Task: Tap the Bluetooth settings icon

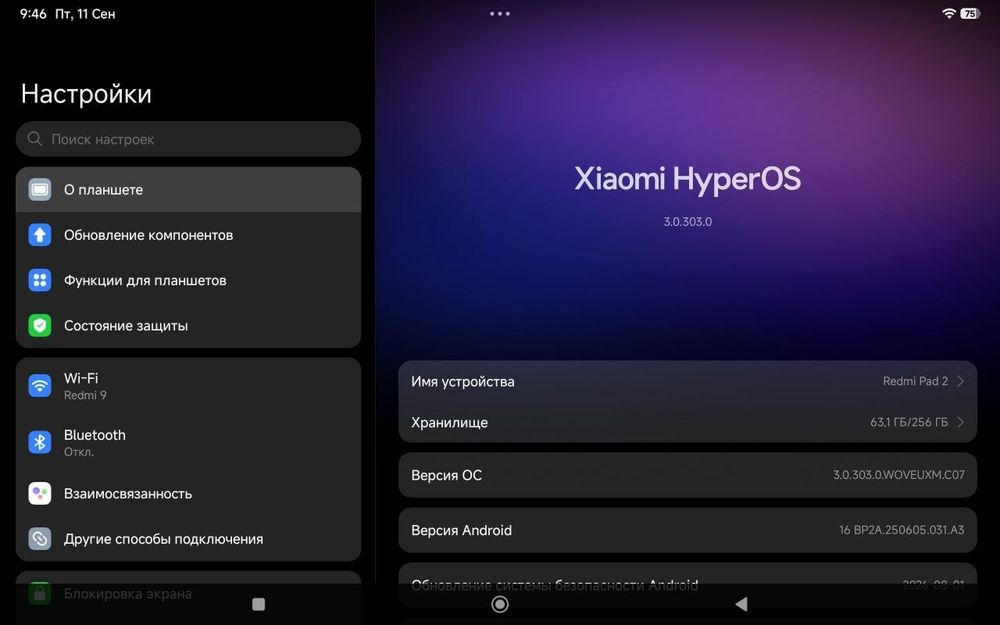Action: point(40,442)
